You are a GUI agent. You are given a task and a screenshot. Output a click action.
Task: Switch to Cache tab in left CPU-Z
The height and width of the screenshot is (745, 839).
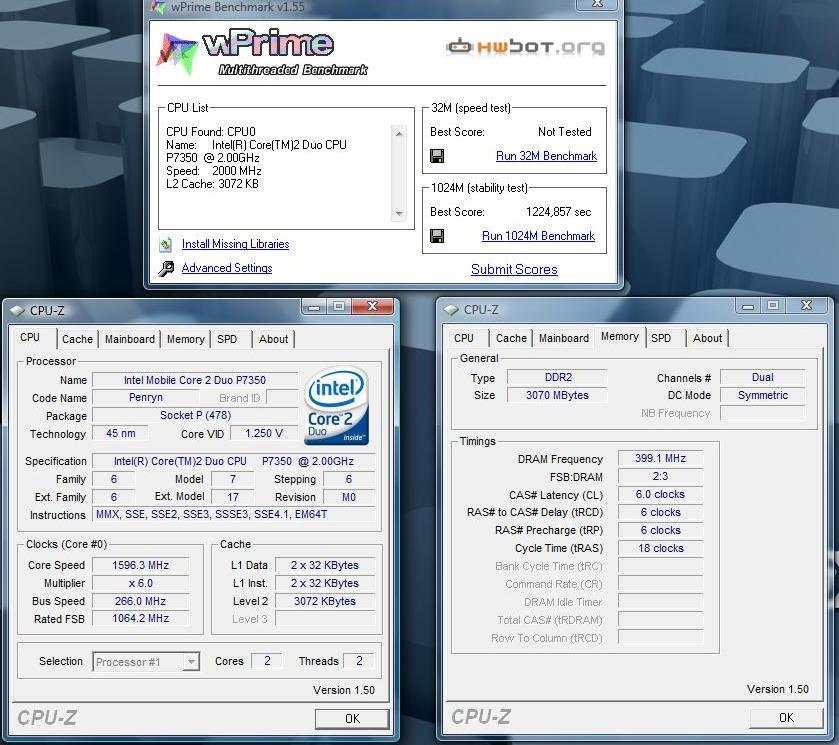[x=78, y=339]
